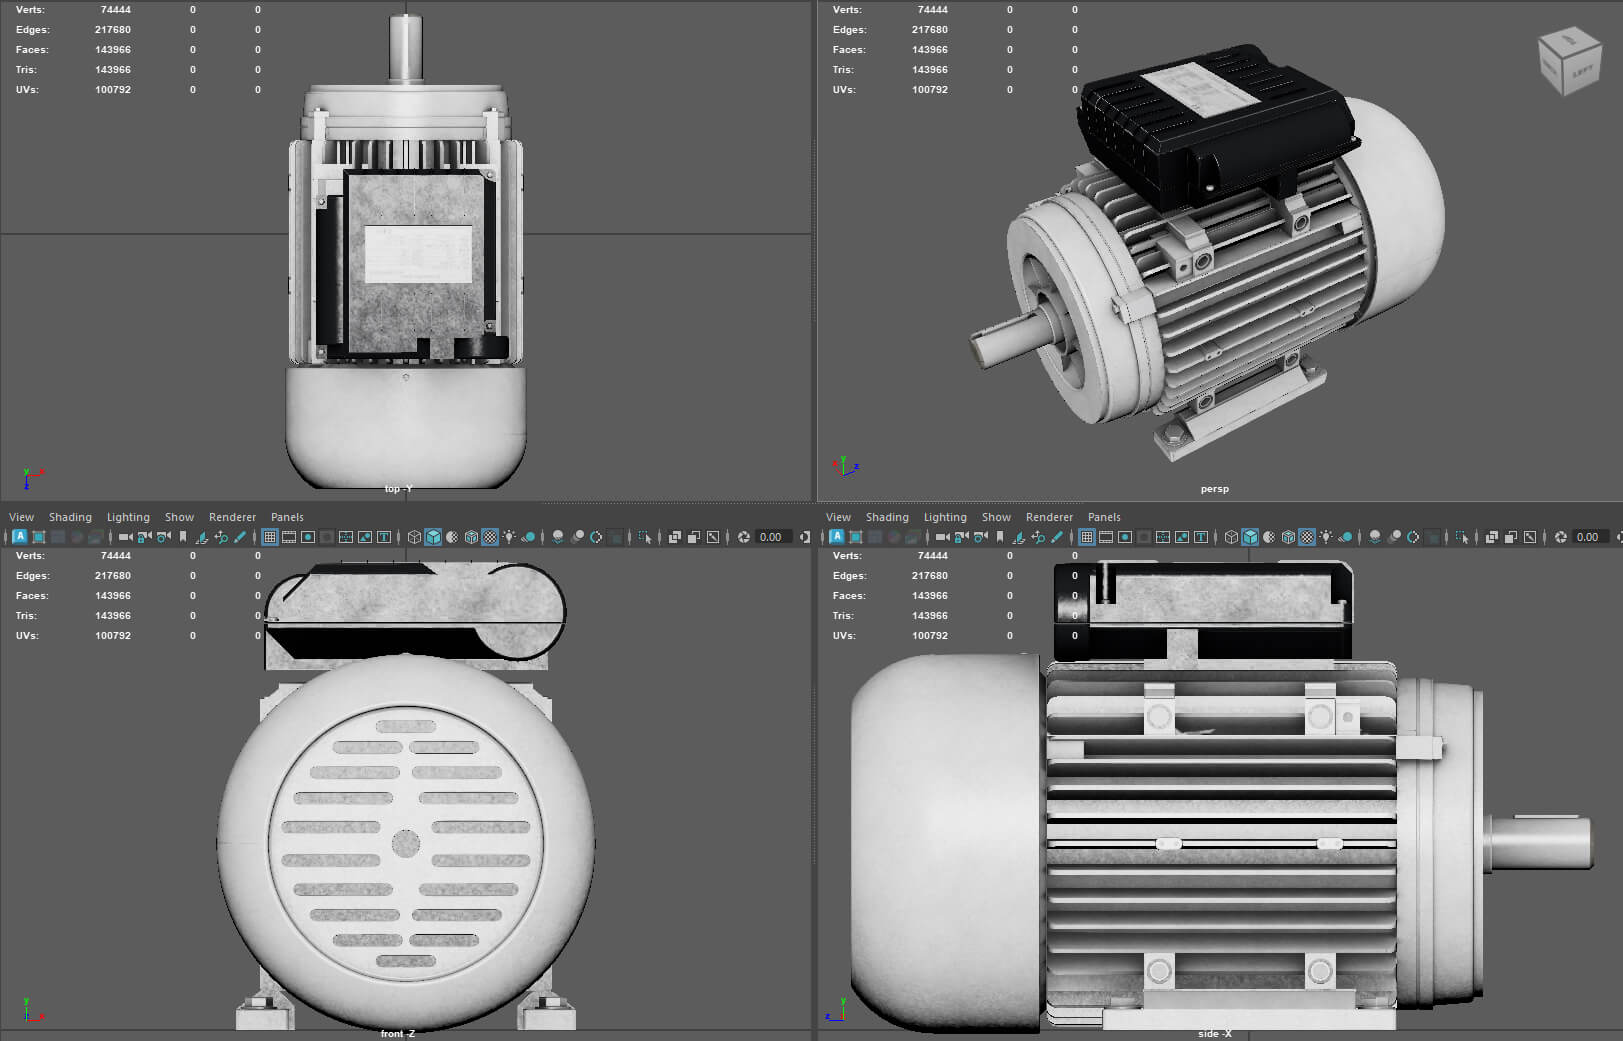Toggle X-Ray mode in front panel toolbar
This screenshot has width=1623, height=1041.
pos(674,537)
